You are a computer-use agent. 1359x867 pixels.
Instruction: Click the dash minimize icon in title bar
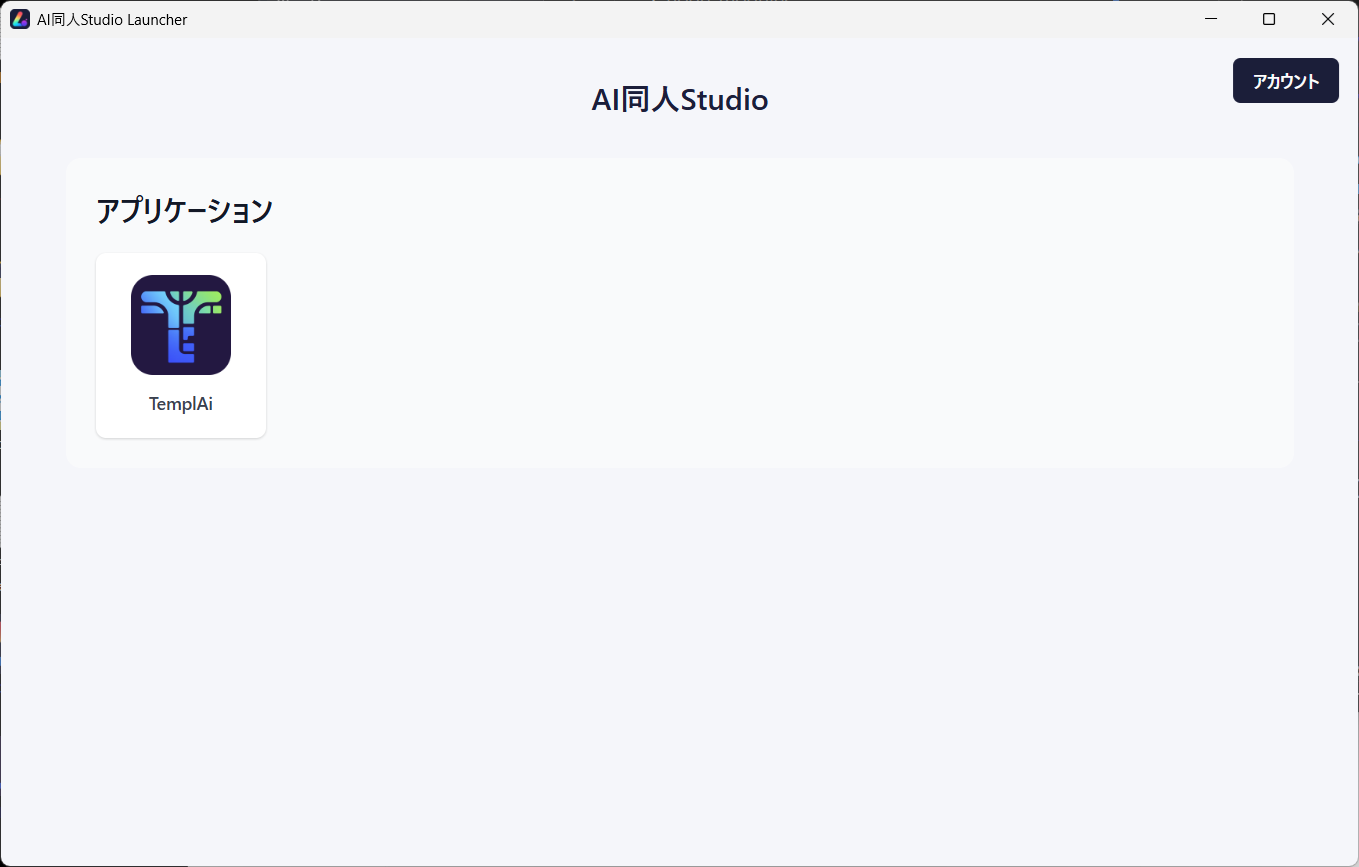[1211, 19]
